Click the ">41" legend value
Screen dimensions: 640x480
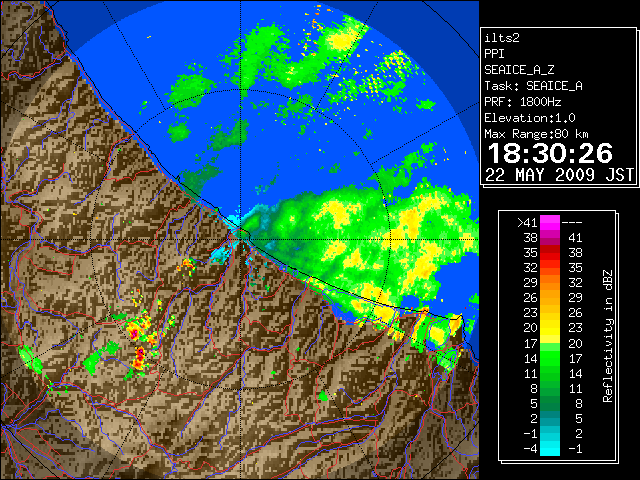point(527,222)
